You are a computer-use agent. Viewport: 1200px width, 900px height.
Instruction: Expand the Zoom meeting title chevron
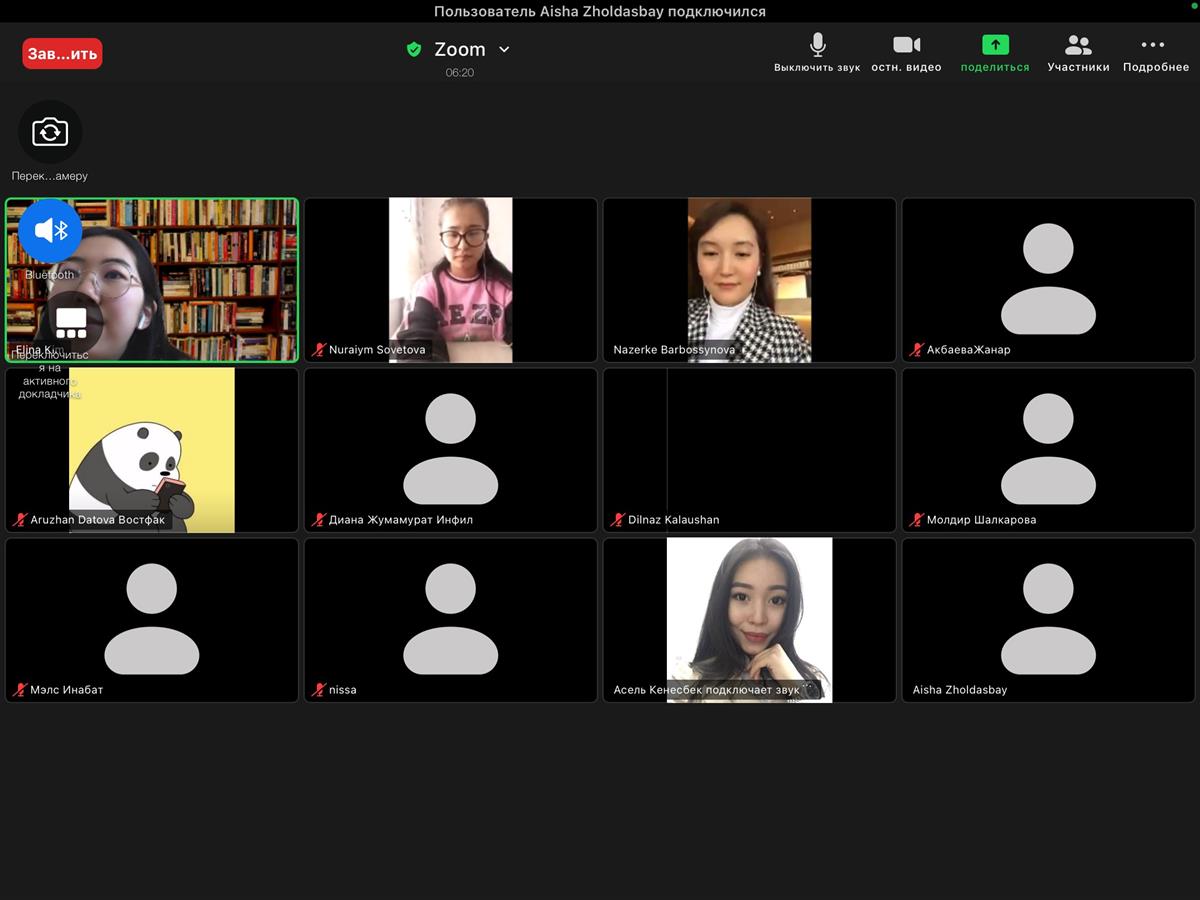(504, 49)
